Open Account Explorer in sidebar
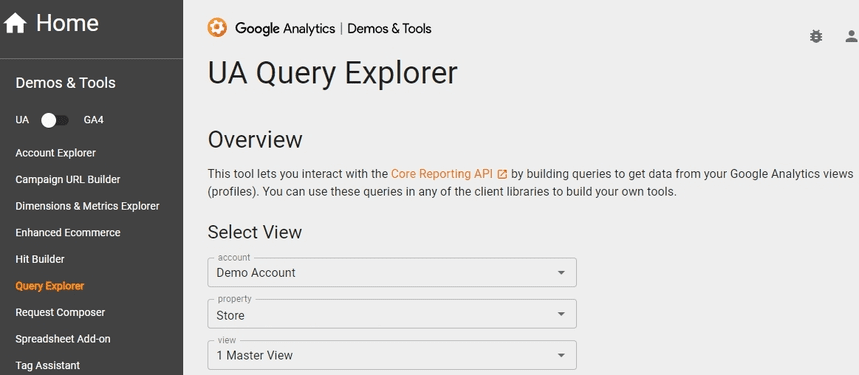859x375 pixels. pyautogui.click(x=55, y=153)
